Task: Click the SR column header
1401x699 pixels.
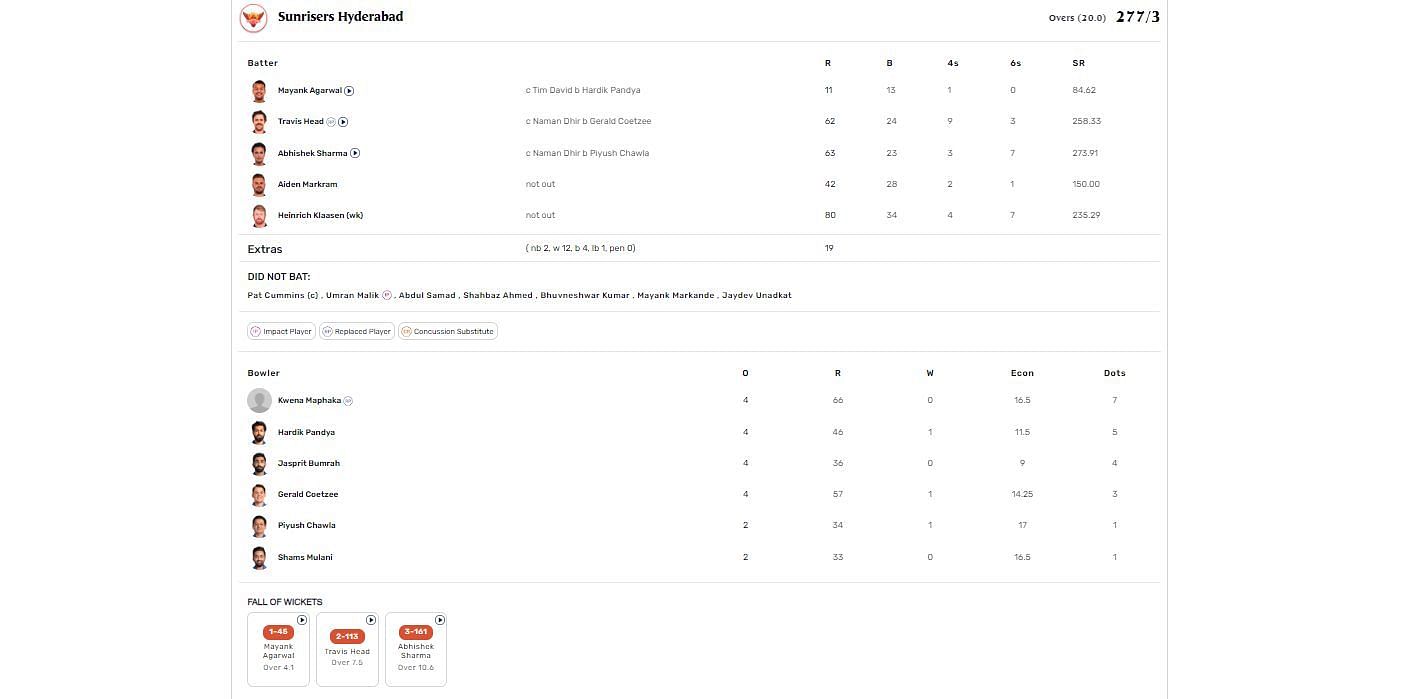Action: (x=1078, y=63)
